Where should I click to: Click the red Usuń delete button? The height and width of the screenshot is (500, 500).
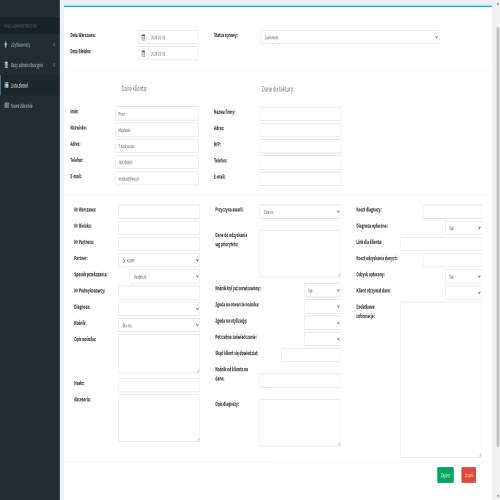coord(469,475)
